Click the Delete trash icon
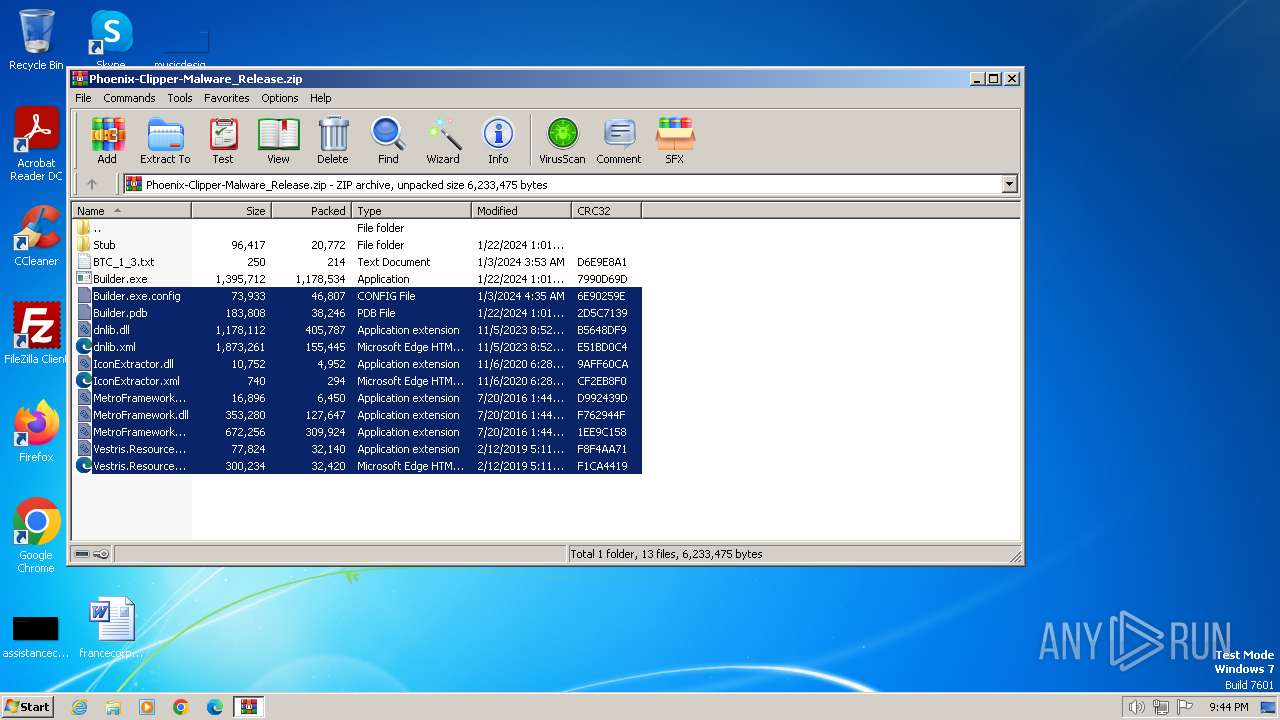 pos(333,141)
